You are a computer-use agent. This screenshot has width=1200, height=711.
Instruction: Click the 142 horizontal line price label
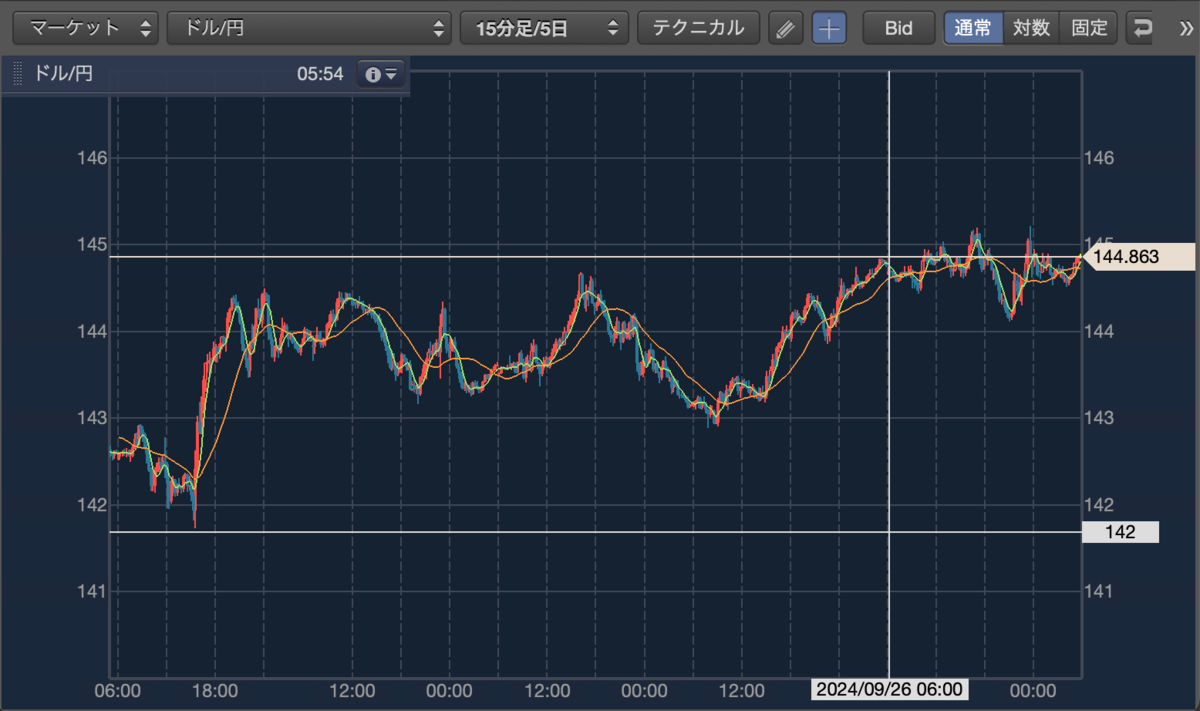coord(1121,532)
